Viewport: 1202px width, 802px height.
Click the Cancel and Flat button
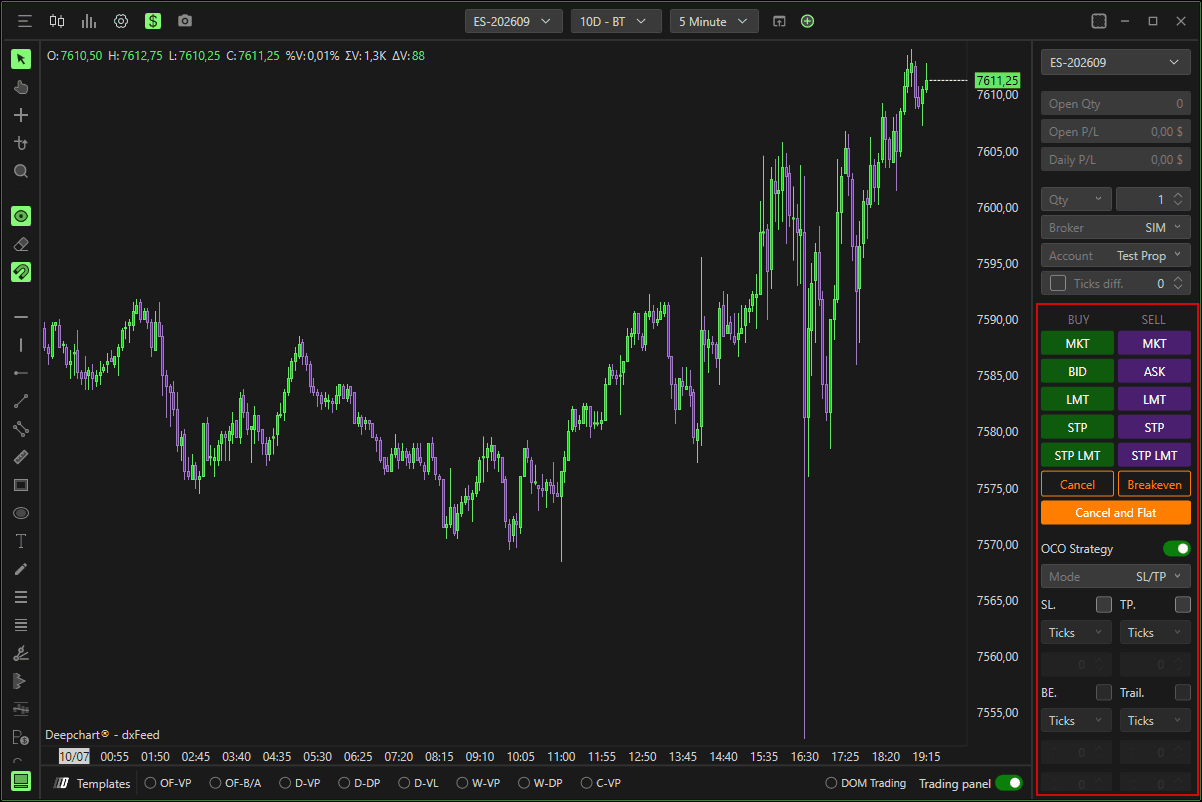(1116, 512)
